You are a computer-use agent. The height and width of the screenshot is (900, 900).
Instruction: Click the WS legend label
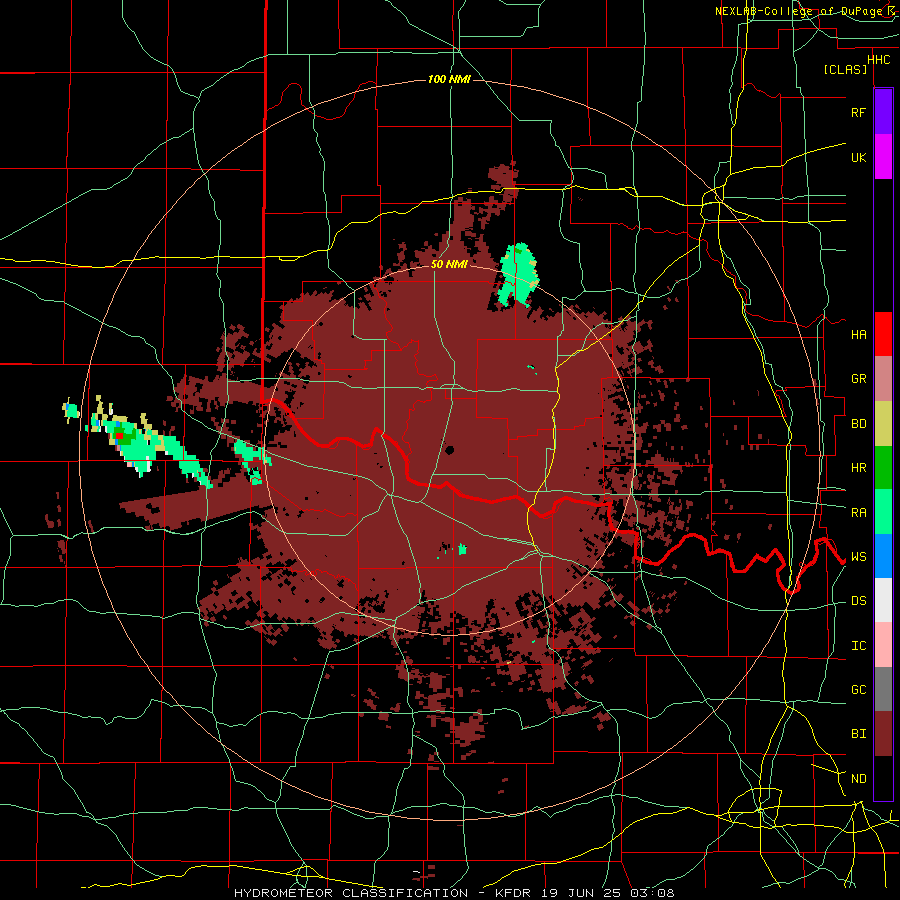click(x=858, y=557)
